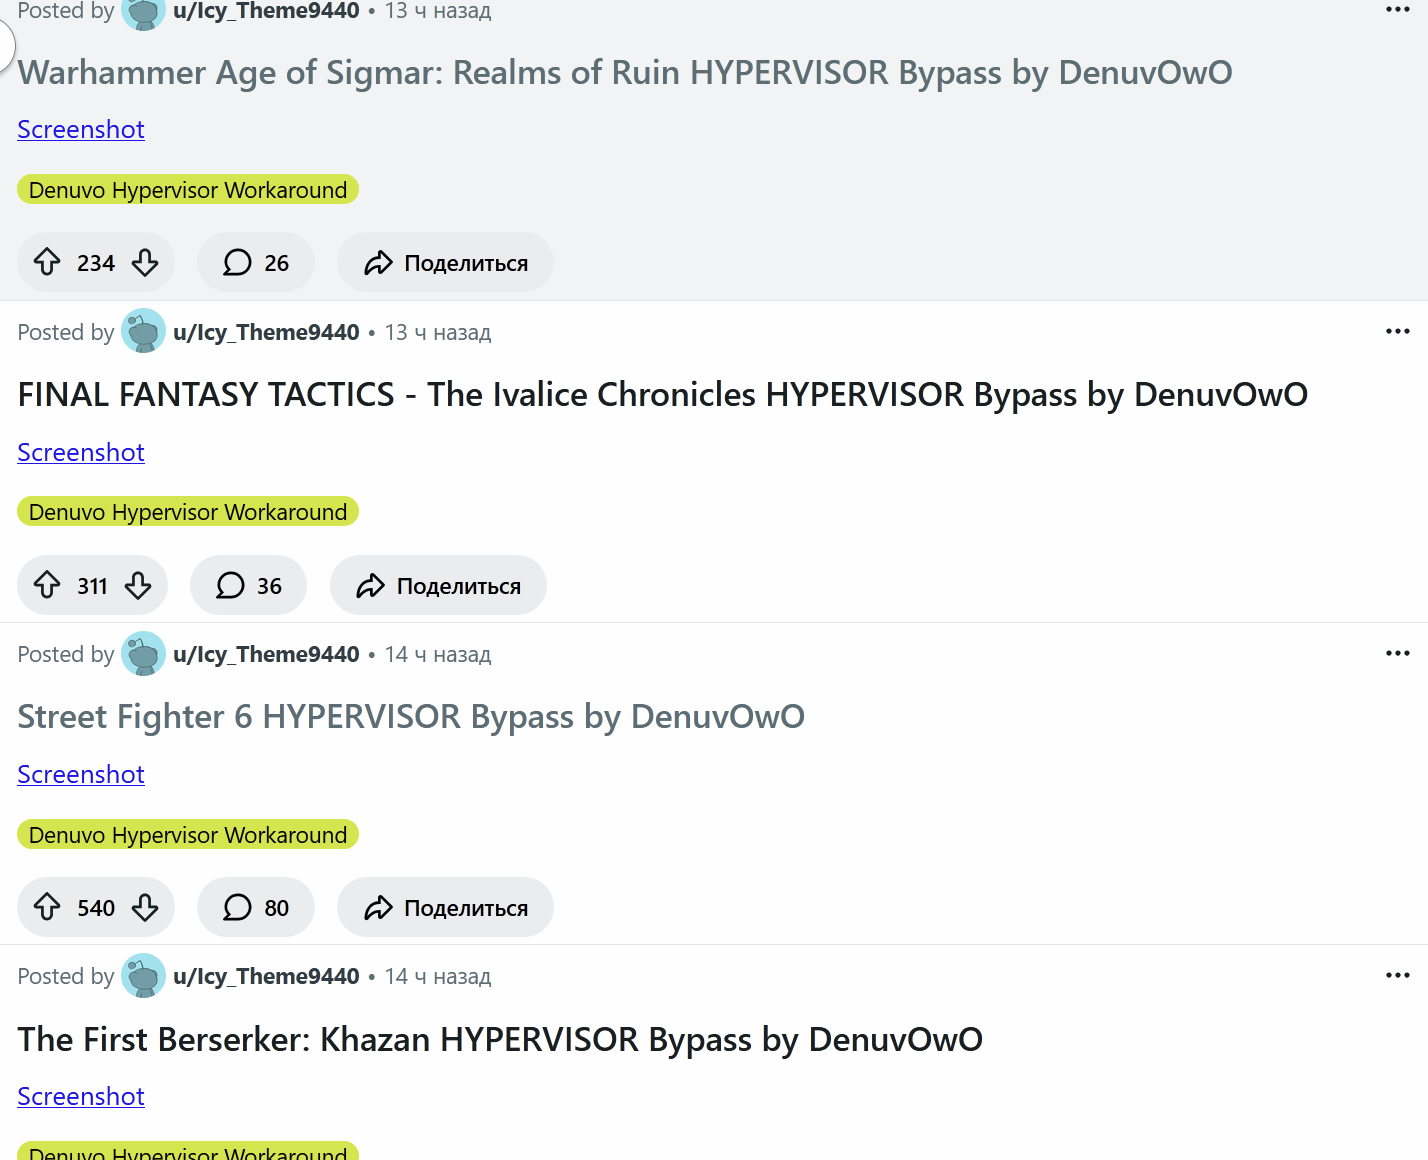View author profile on Final Fantasy post
The width and height of the screenshot is (1428, 1160).
(x=266, y=332)
